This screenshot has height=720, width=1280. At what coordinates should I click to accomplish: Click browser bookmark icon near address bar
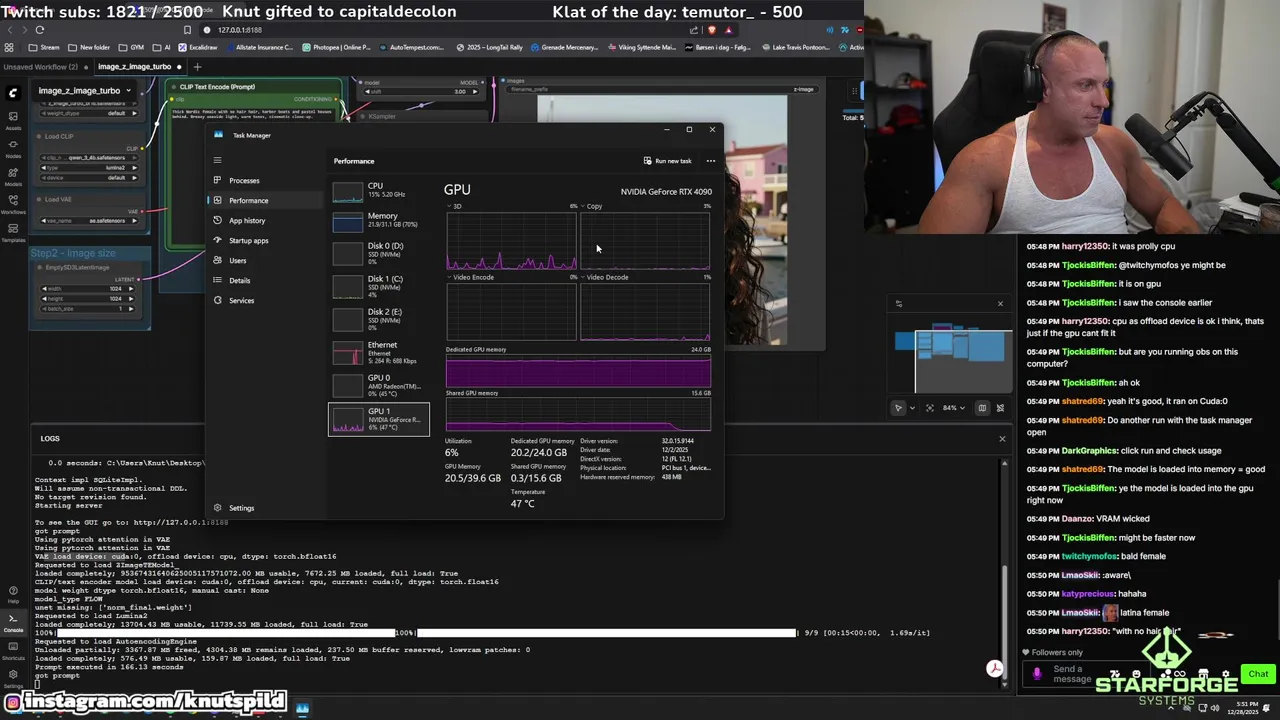pos(187,30)
